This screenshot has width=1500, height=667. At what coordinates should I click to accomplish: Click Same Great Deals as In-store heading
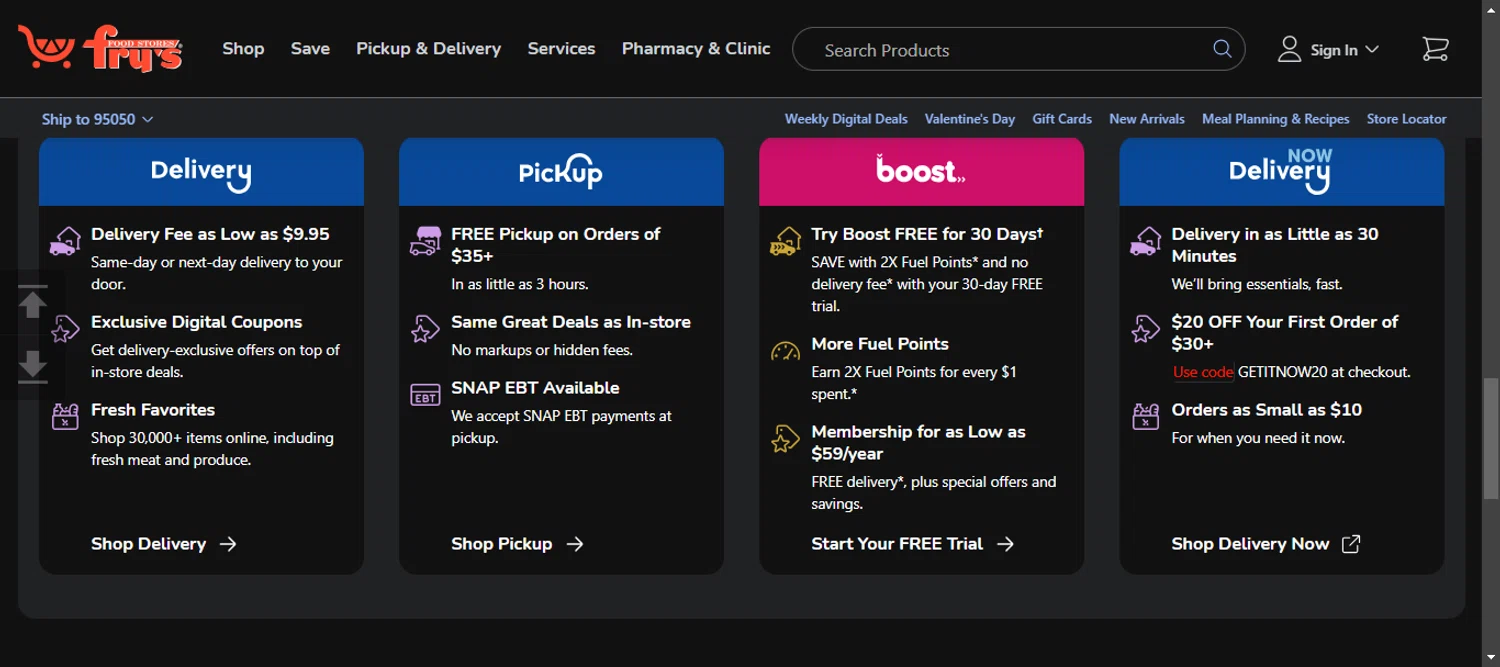point(571,322)
